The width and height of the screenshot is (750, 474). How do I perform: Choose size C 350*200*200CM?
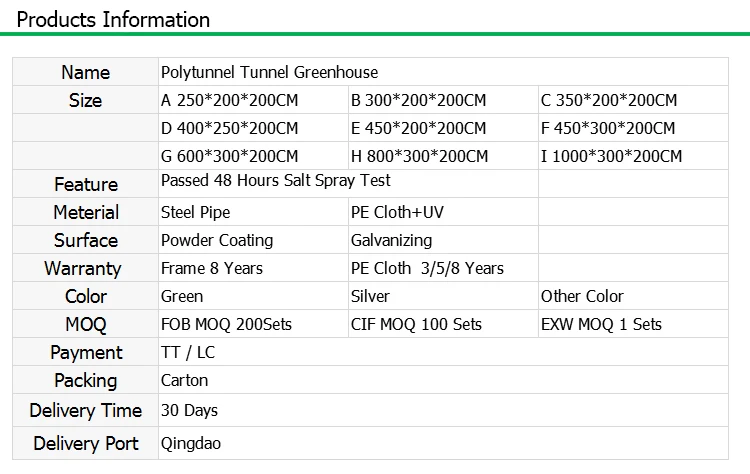[609, 100]
